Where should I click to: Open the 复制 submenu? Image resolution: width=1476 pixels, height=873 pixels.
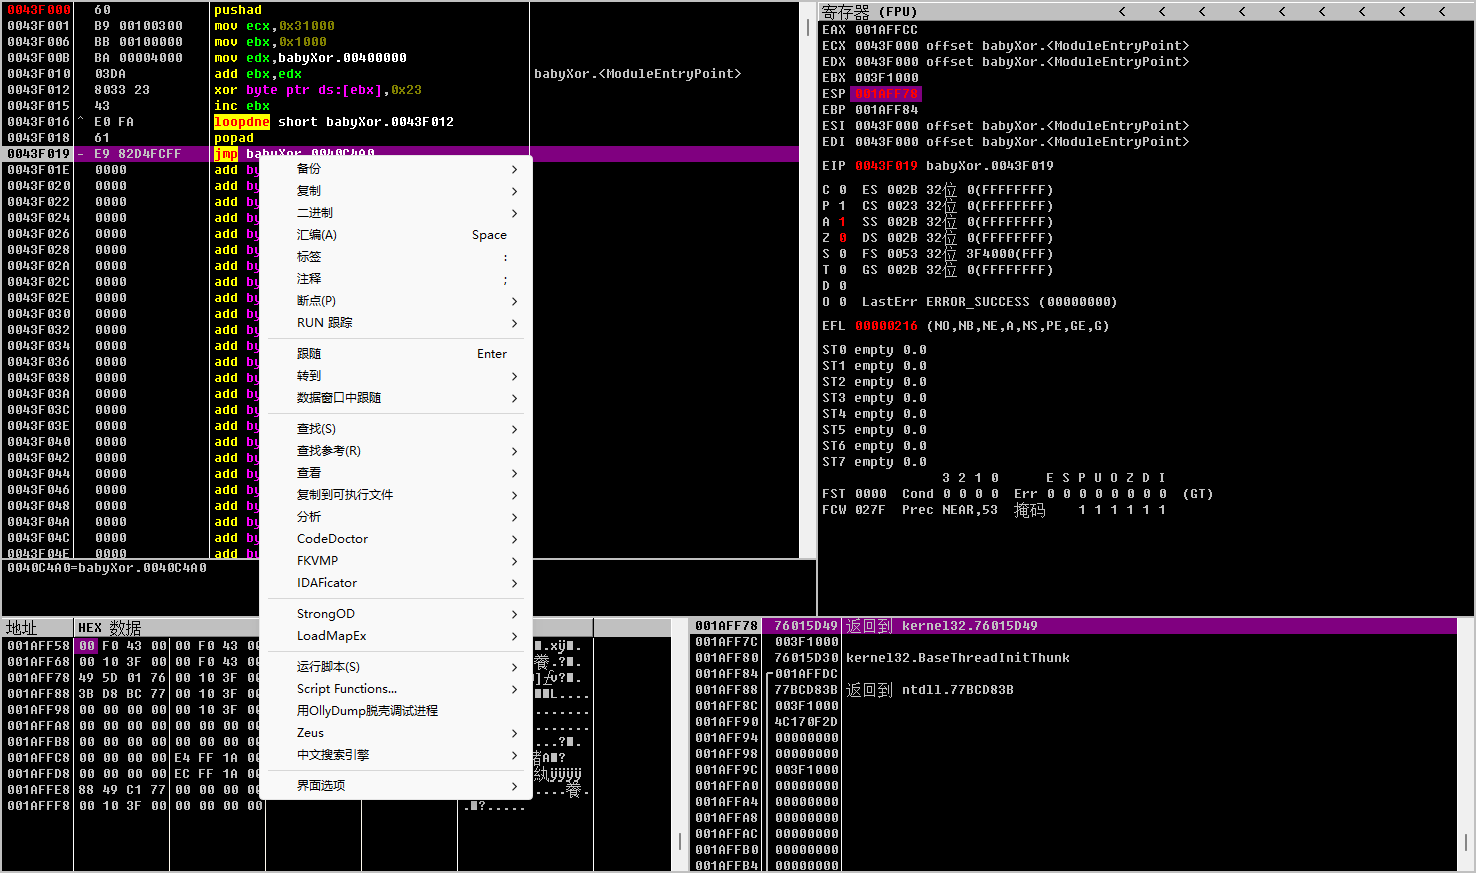click(396, 191)
